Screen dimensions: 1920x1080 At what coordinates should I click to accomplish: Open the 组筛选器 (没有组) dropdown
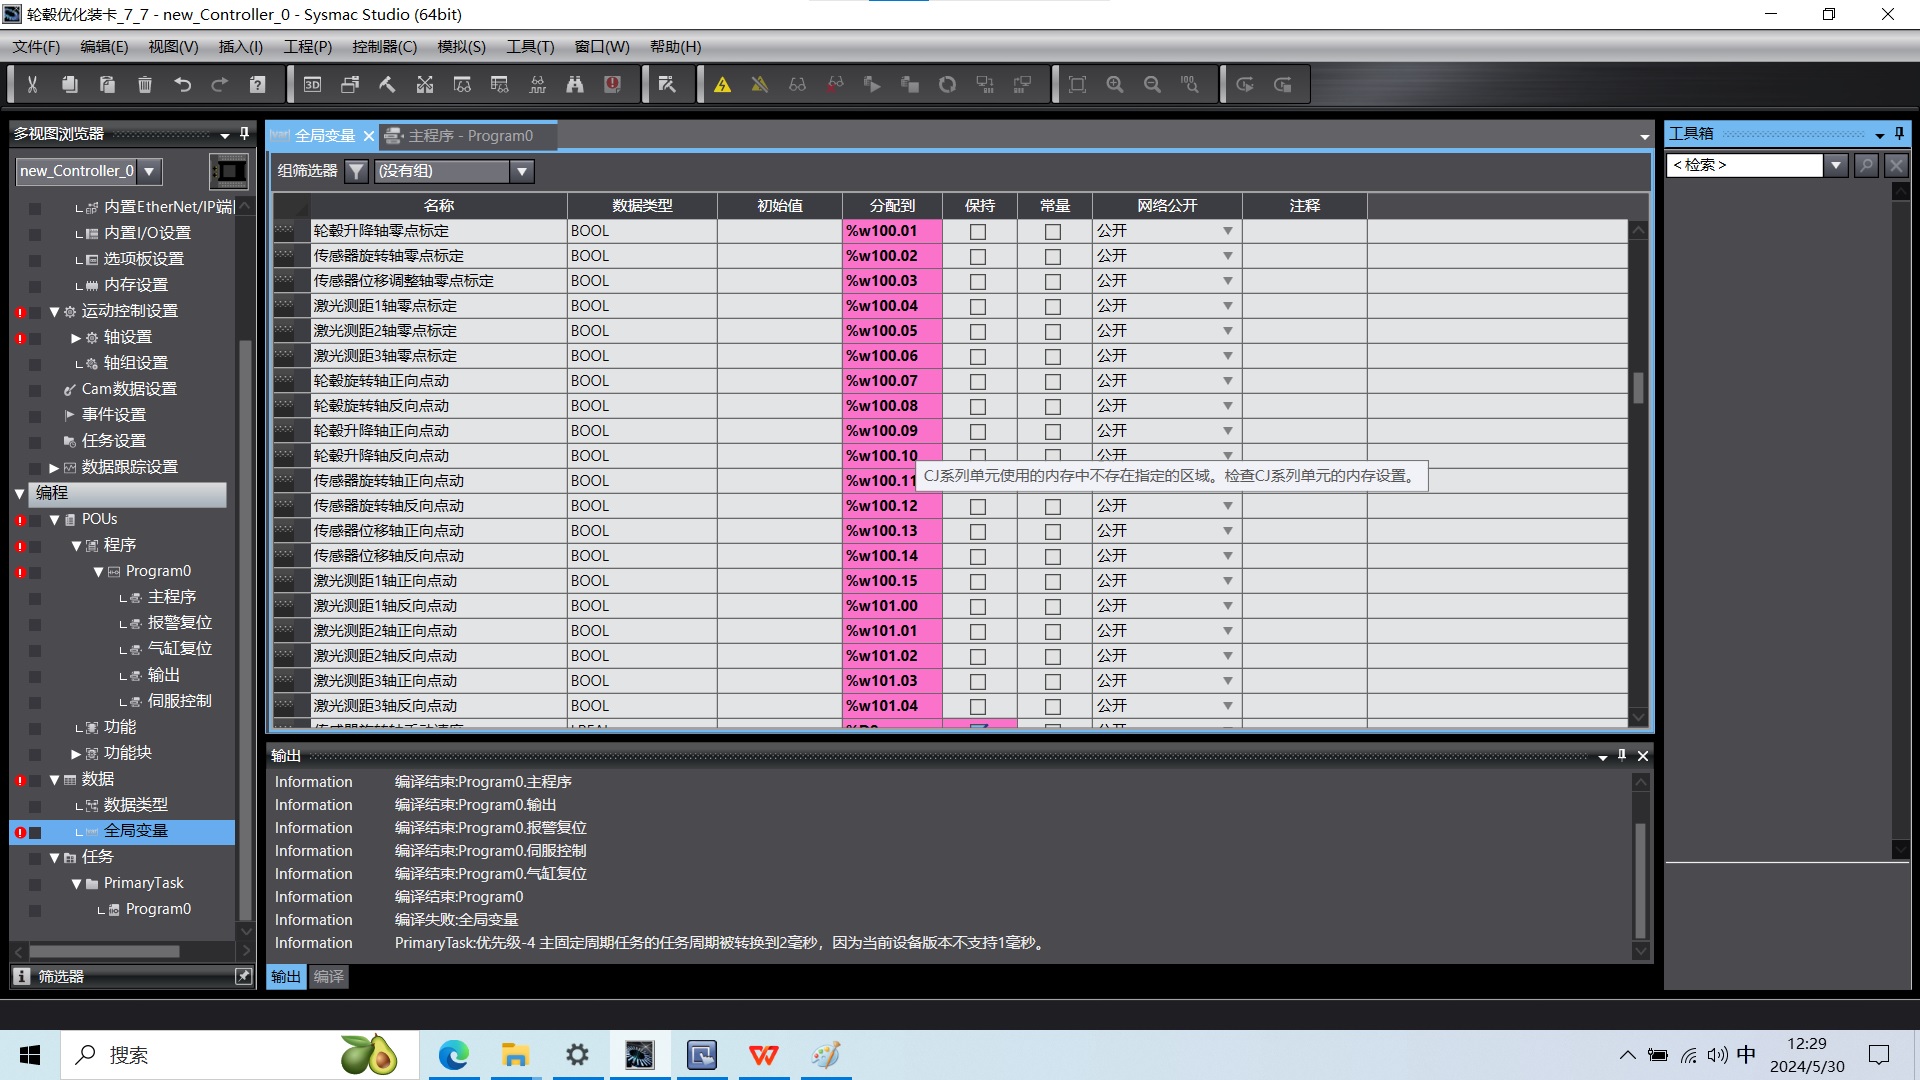521,171
